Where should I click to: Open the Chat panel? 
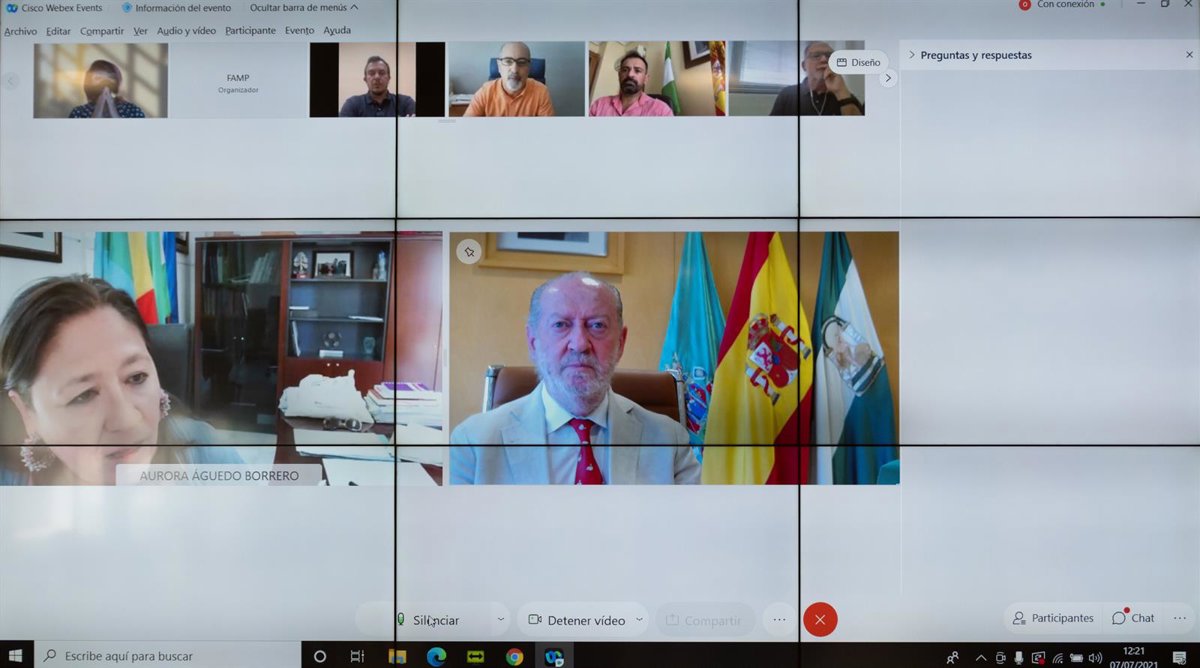click(x=1133, y=618)
